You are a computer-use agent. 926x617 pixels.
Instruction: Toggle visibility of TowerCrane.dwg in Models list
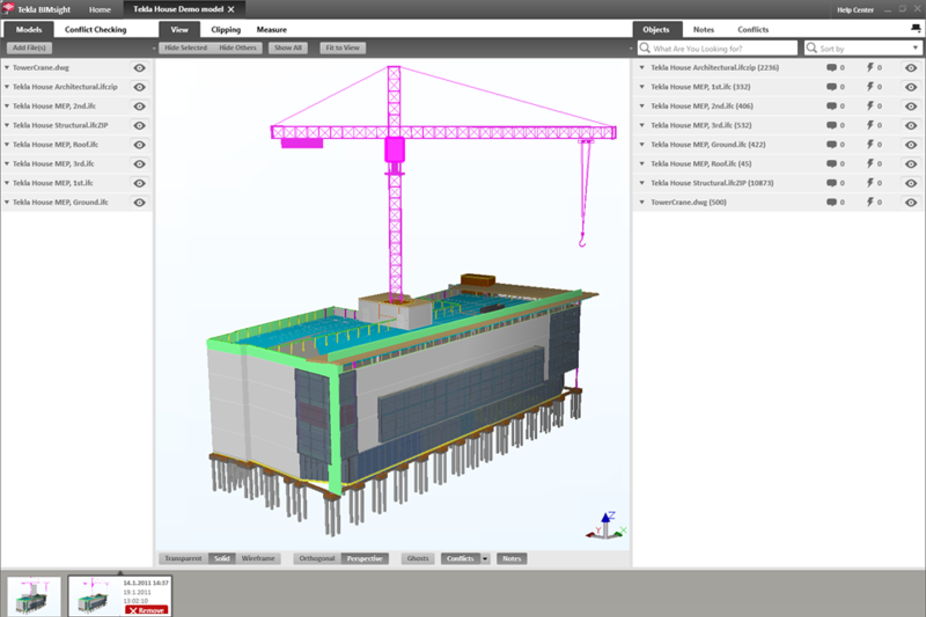click(x=139, y=68)
